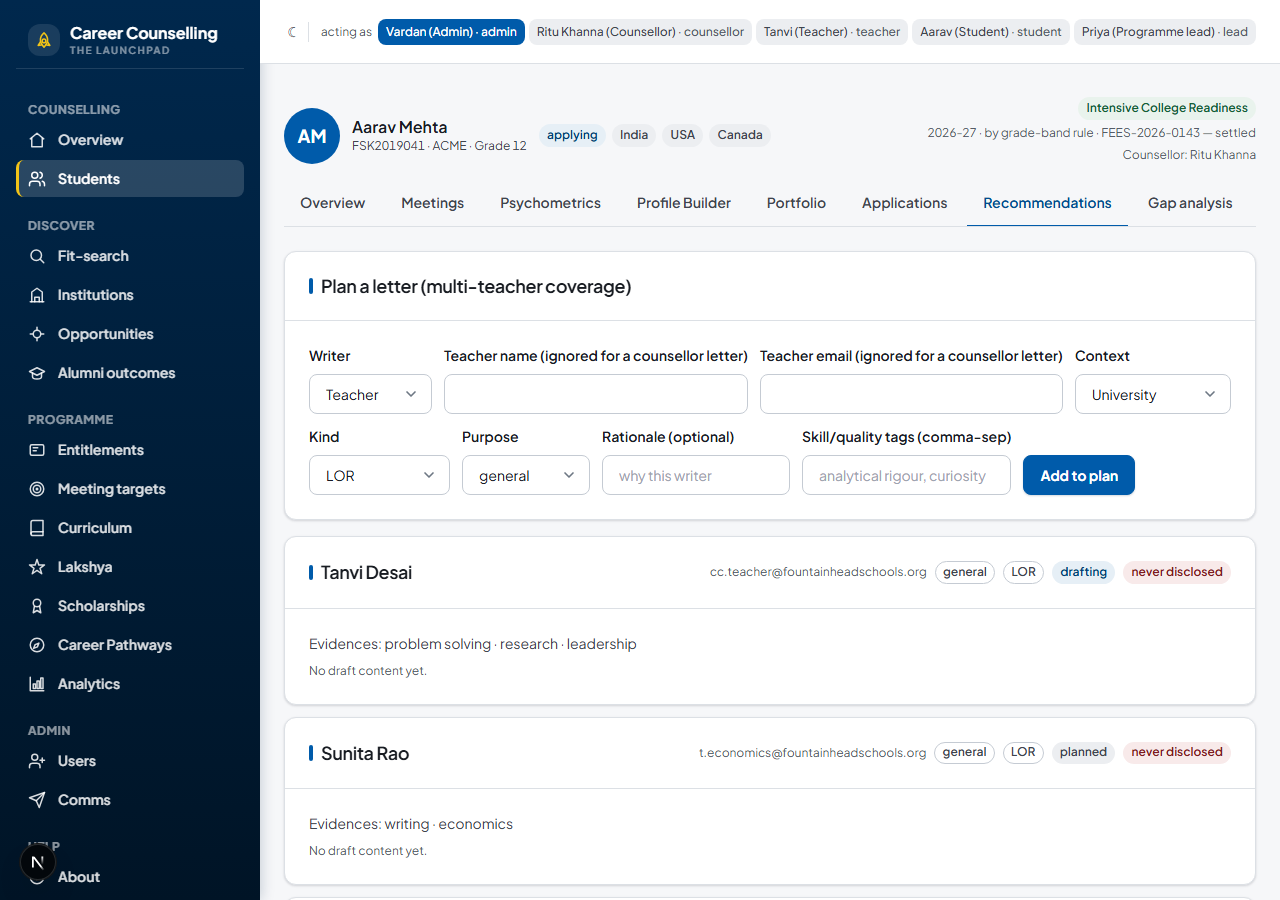Open the Fit-search sidebar link
The image size is (1280, 900).
[130, 256]
